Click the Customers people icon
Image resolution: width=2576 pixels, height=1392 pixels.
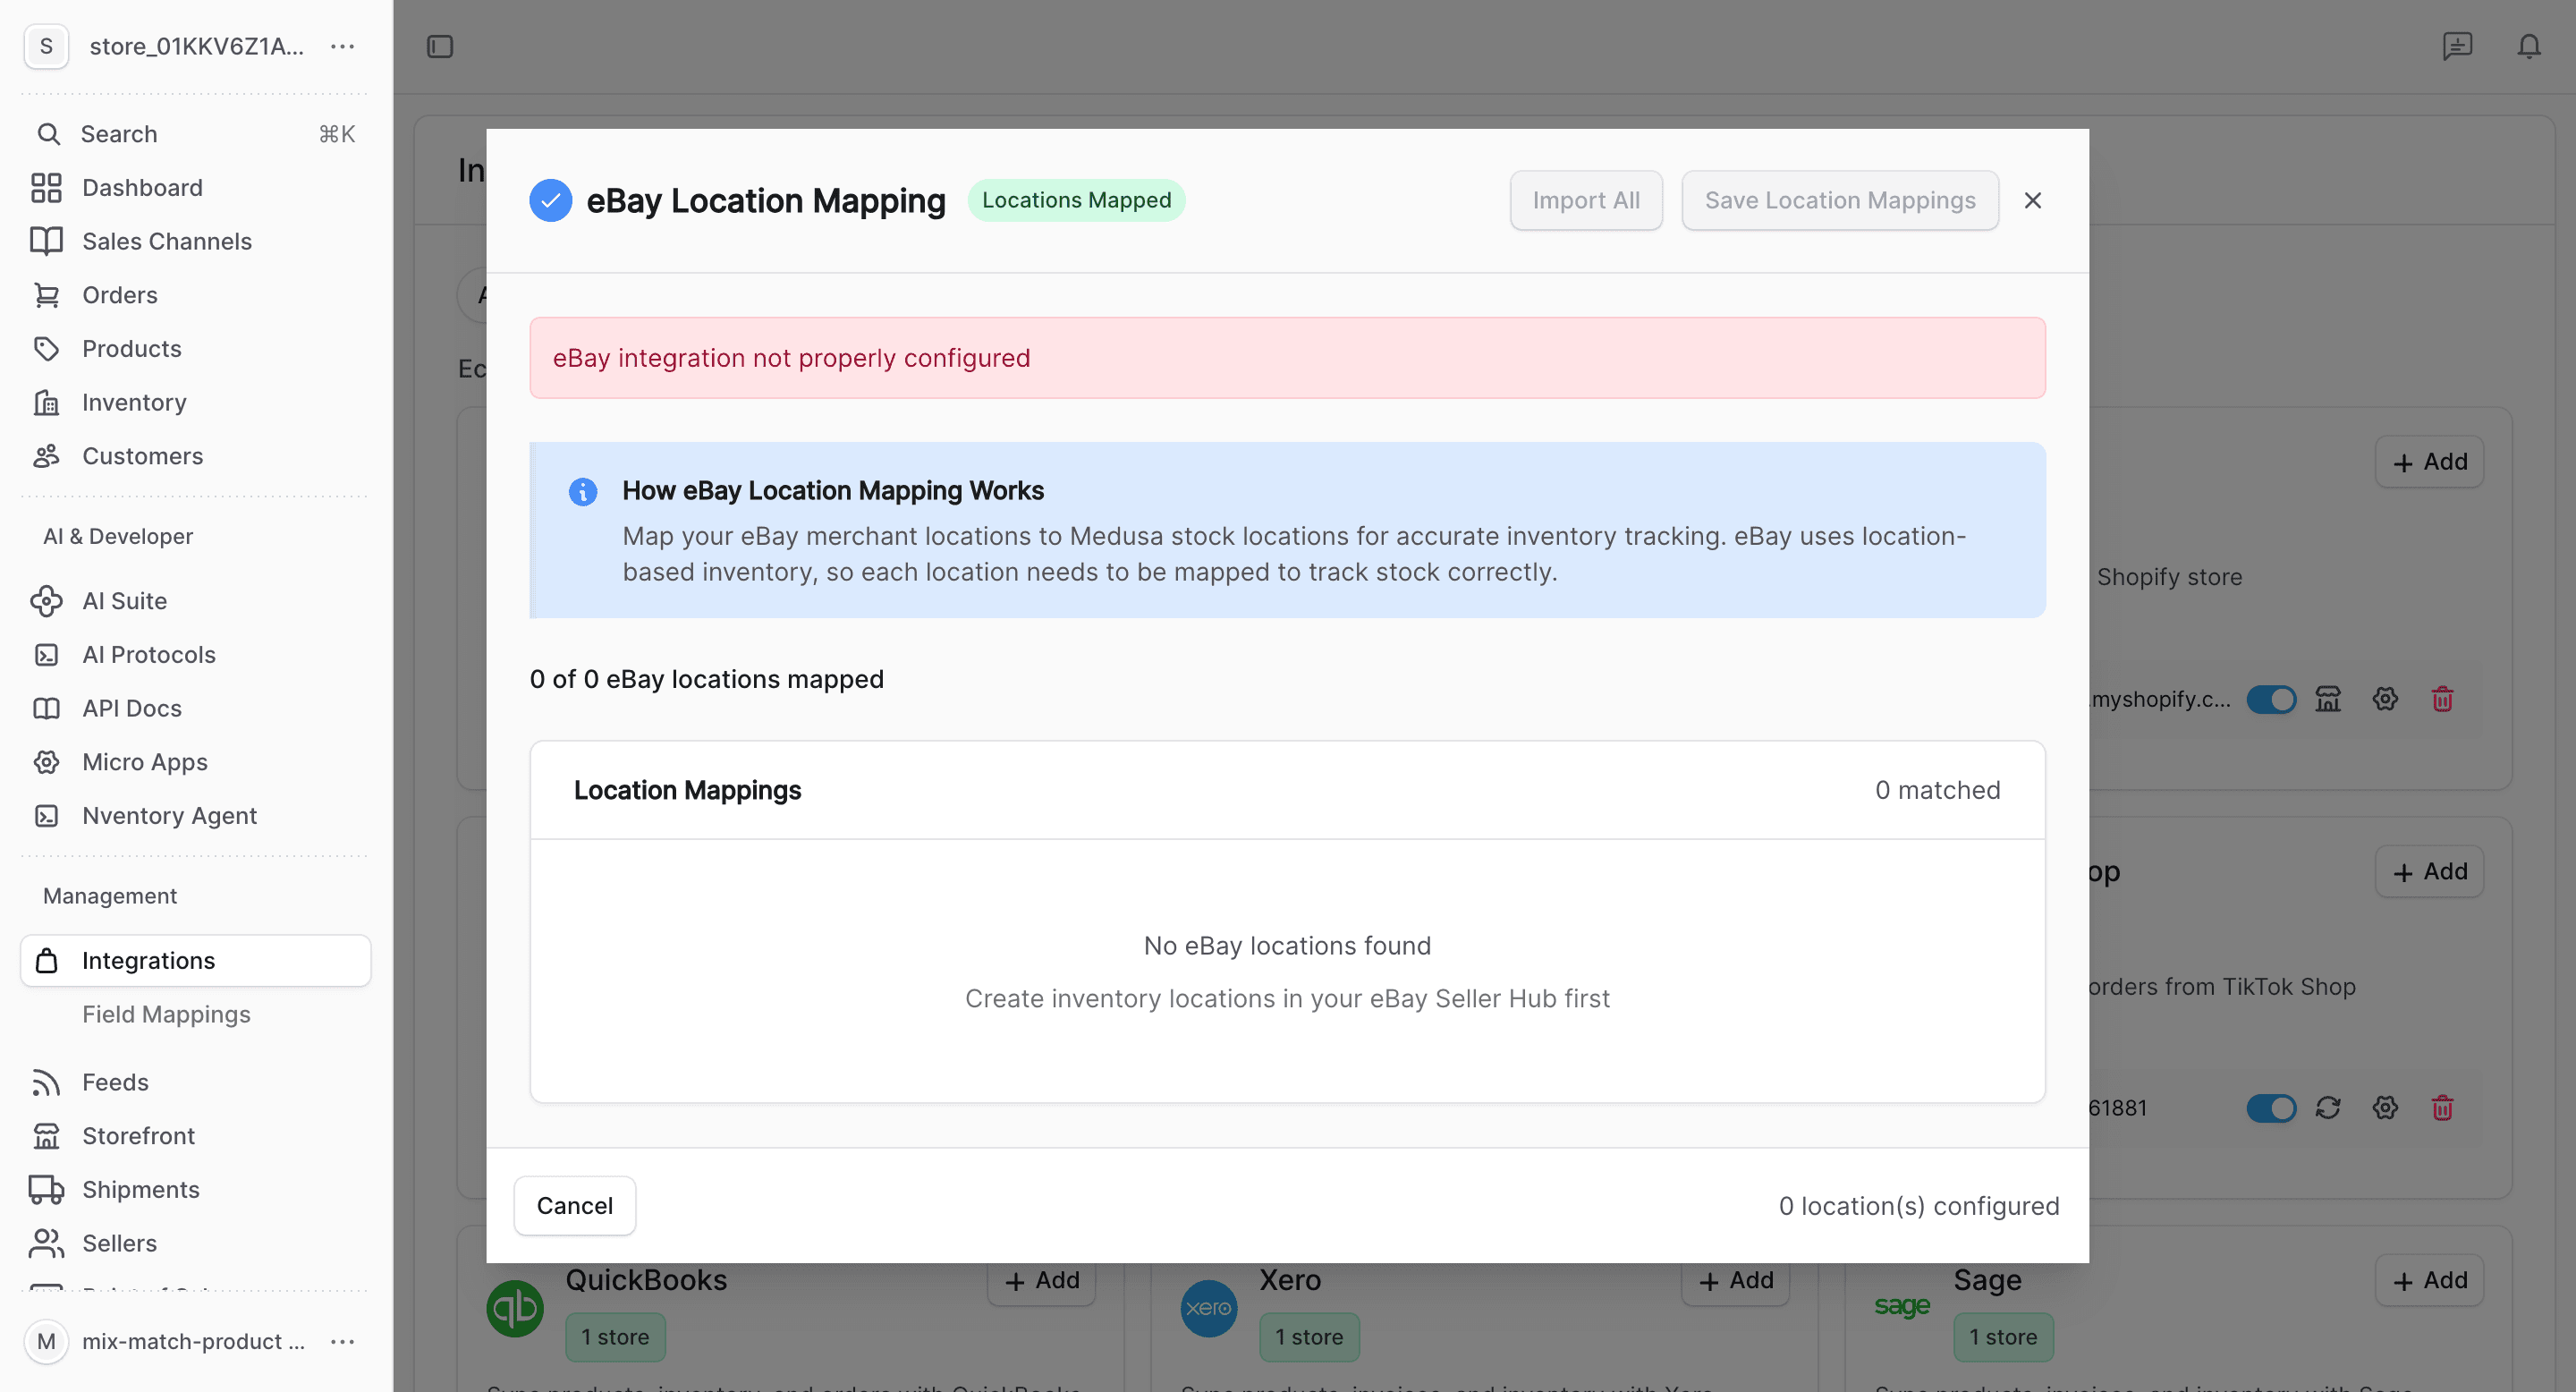click(46, 456)
